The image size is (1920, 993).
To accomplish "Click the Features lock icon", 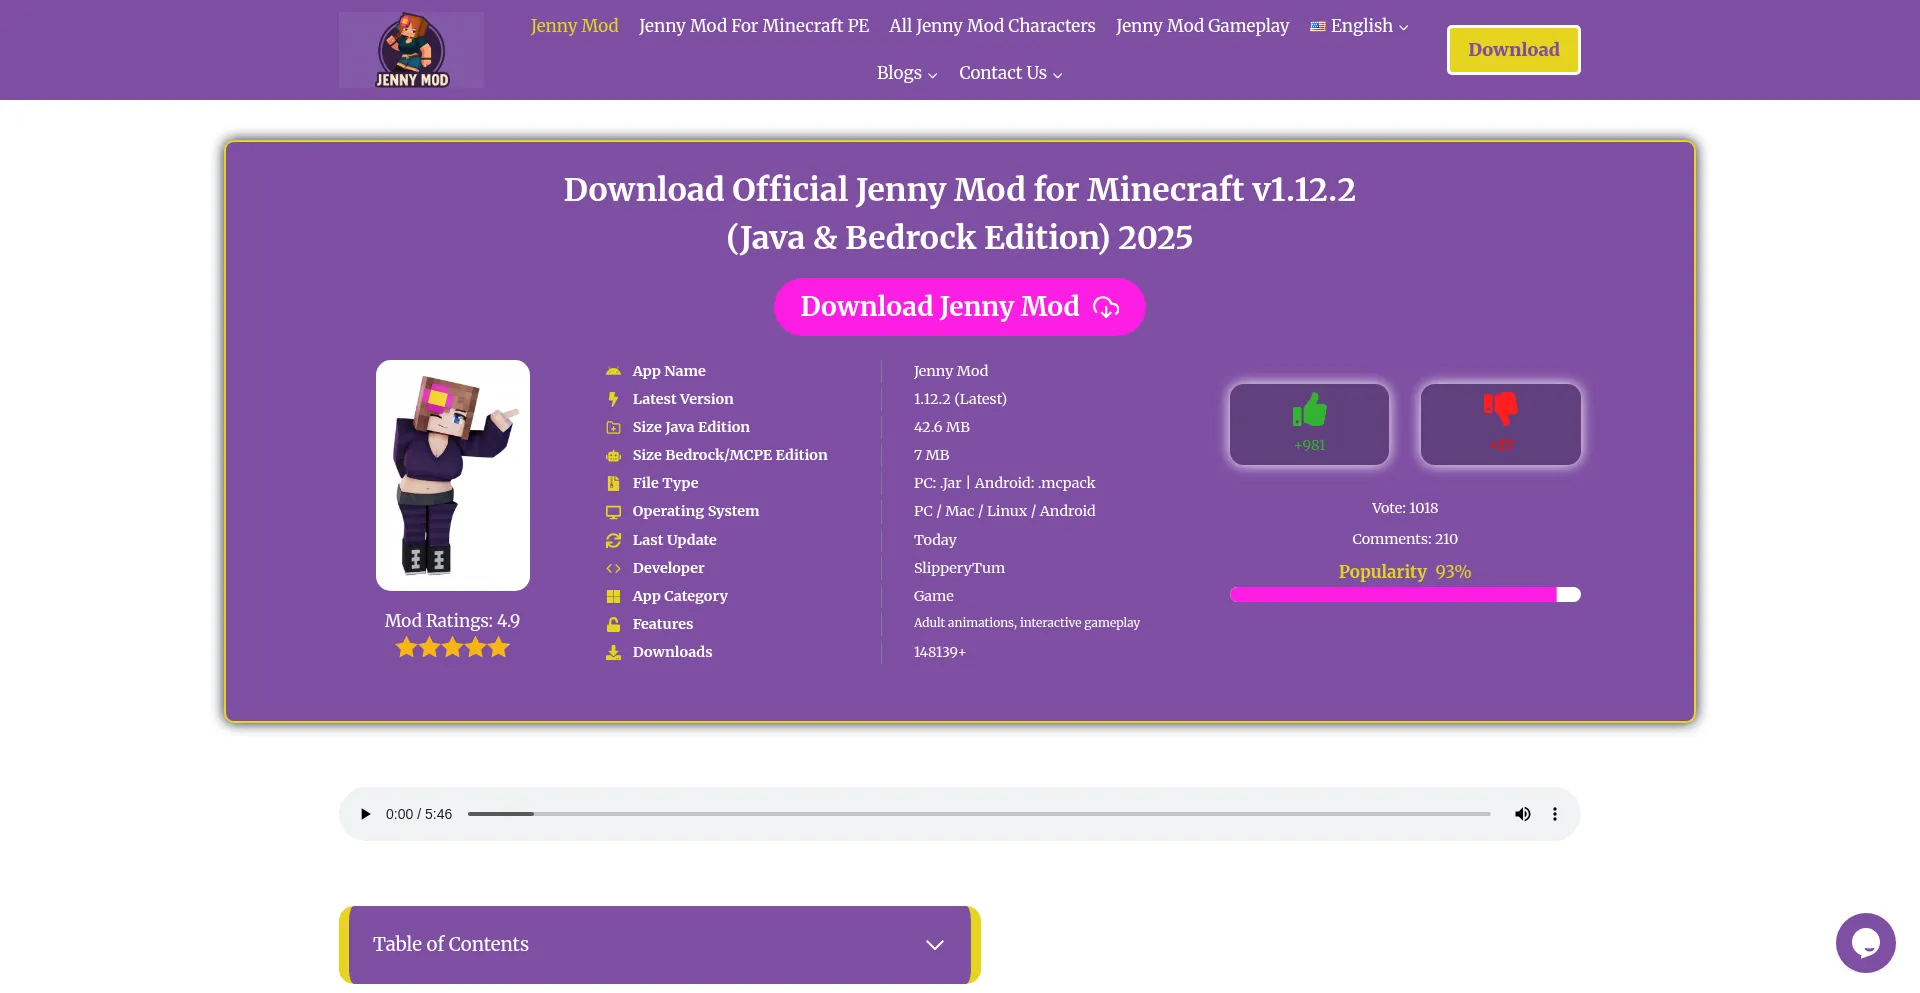I will pyautogui.click(x=613, y=624).
